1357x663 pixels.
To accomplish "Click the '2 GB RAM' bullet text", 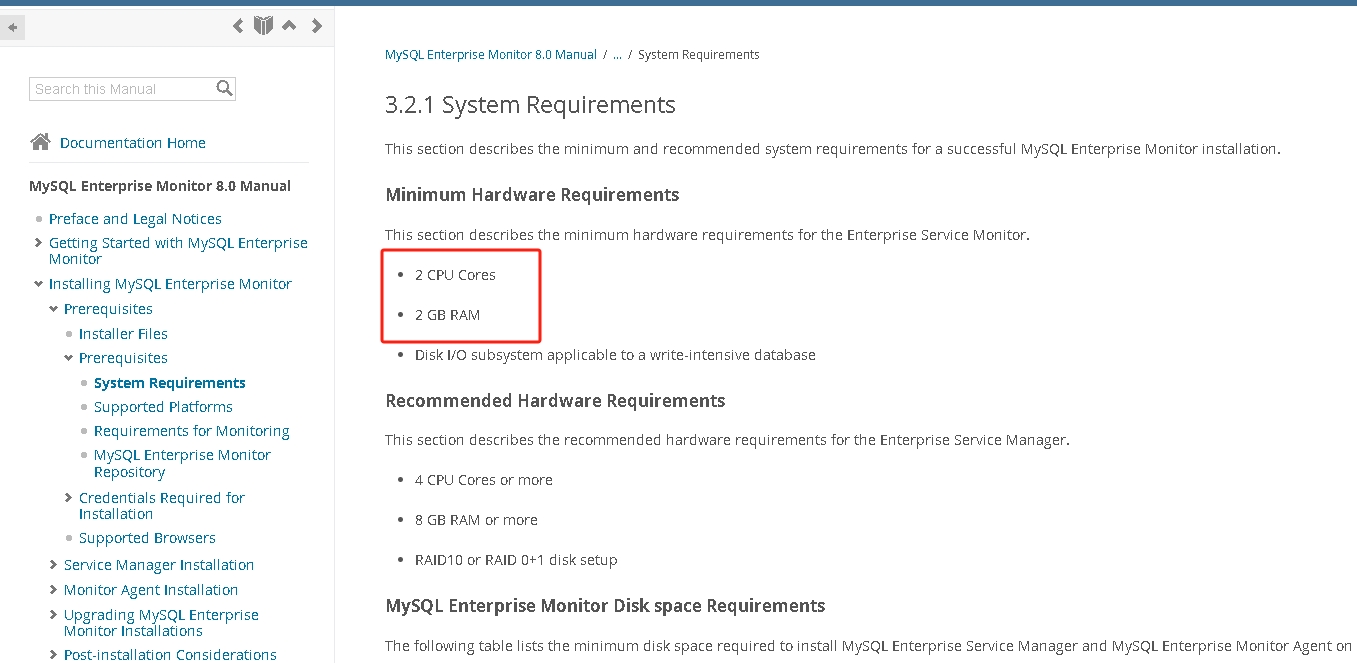I will [x=447, y=315].
